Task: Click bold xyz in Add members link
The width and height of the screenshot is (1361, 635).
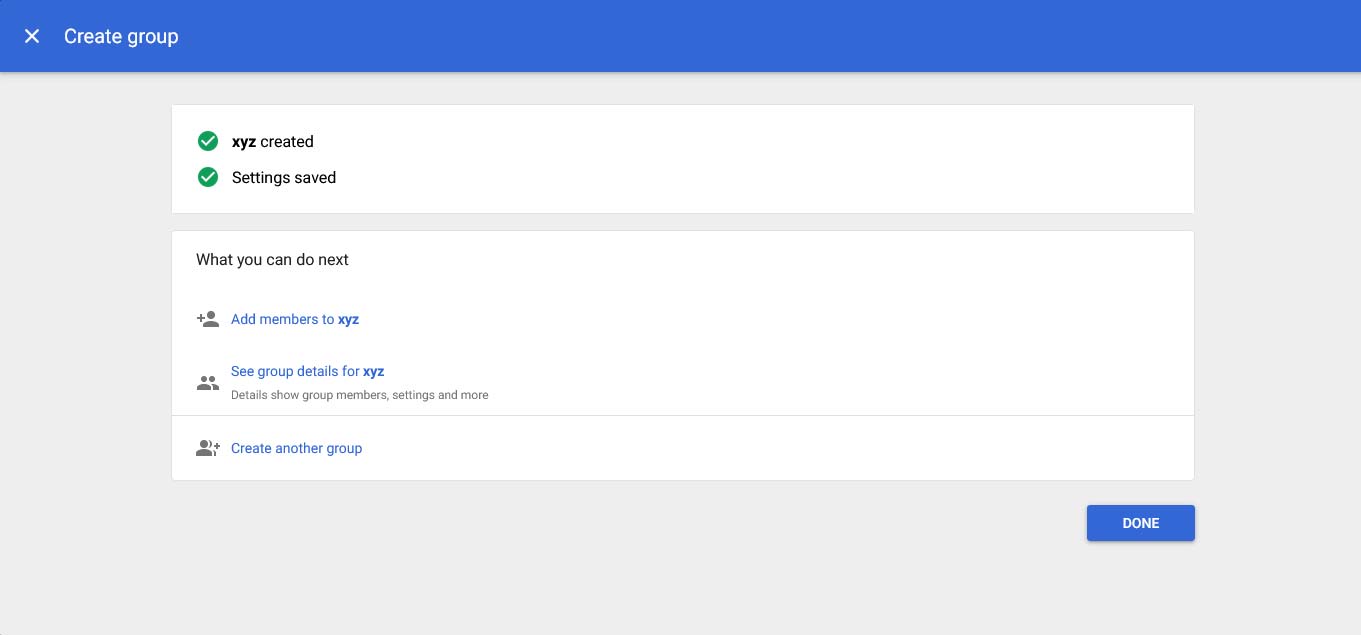Action: (348, 320)
